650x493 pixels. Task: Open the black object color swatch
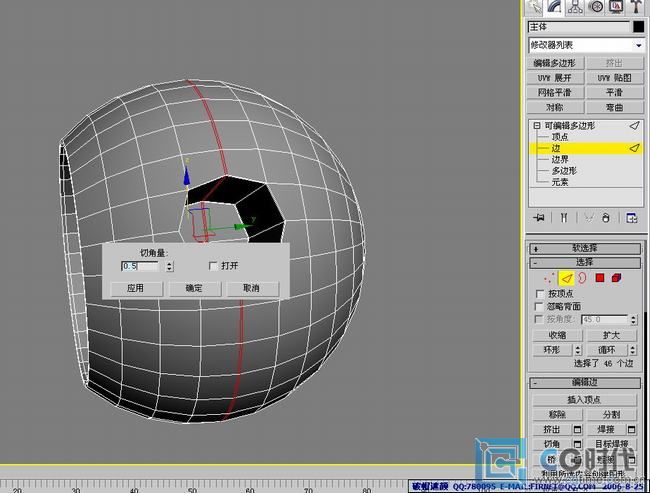tap(638, 27)
